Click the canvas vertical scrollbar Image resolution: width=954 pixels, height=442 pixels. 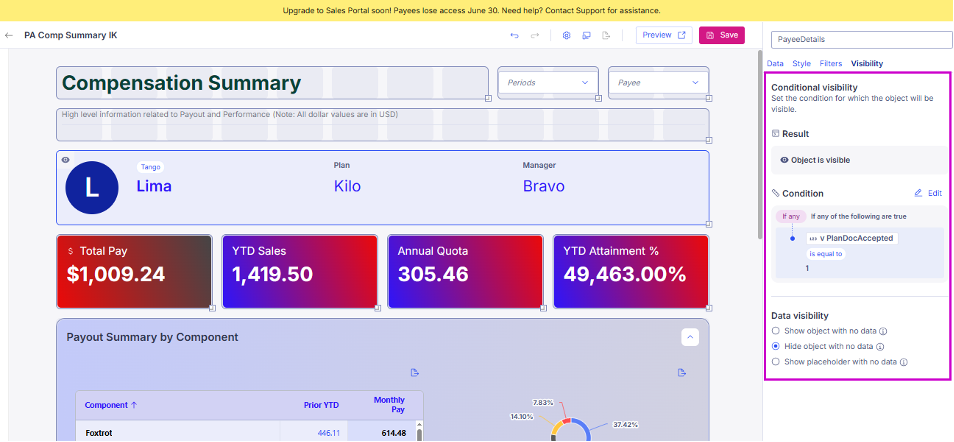pyautogui.click(x=760, y=144)
